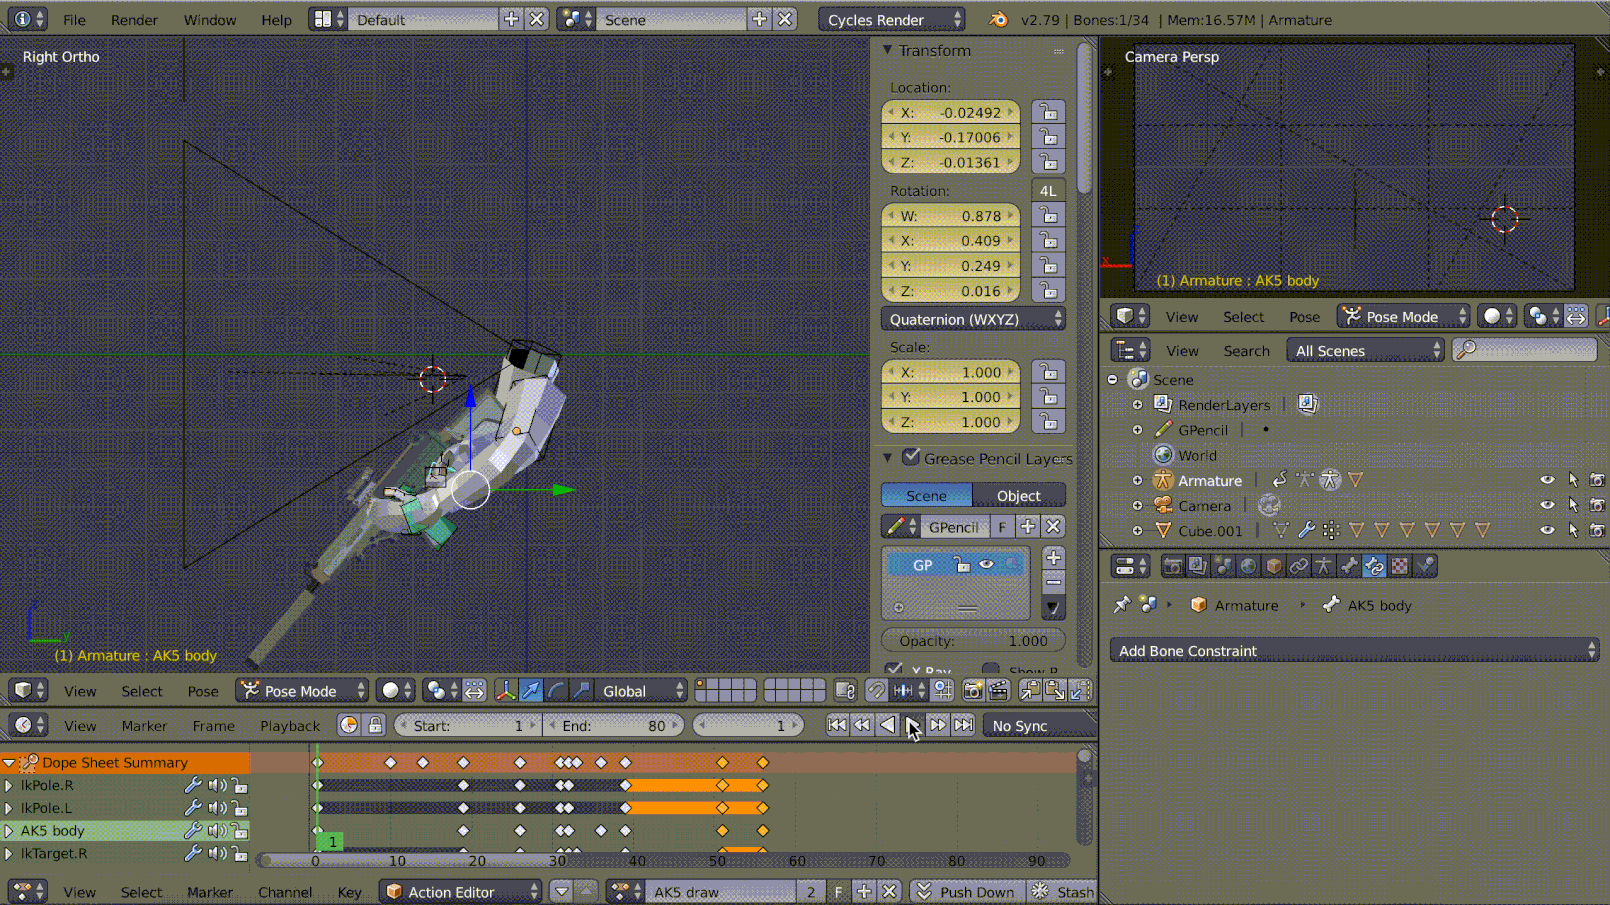1610x905 pixels.
Task: Toggle the Grease Pencil Layers checkbox
Action: [x=911, y=457]
